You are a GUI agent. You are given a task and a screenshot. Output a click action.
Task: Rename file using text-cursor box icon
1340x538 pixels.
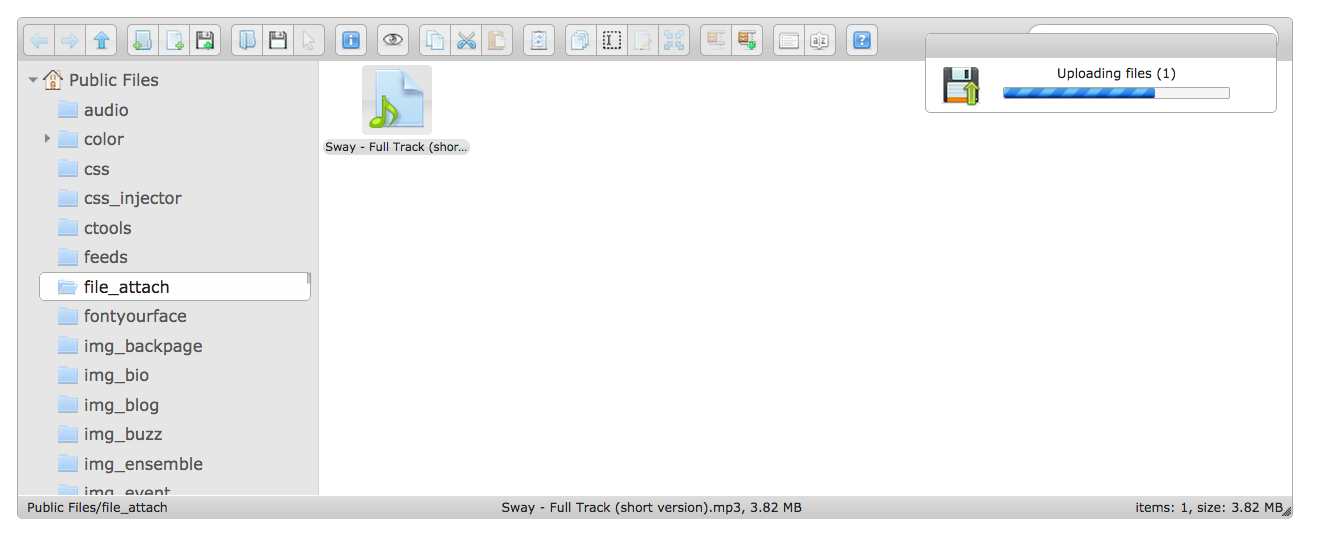pyautogui.click(x=612, y=40)
